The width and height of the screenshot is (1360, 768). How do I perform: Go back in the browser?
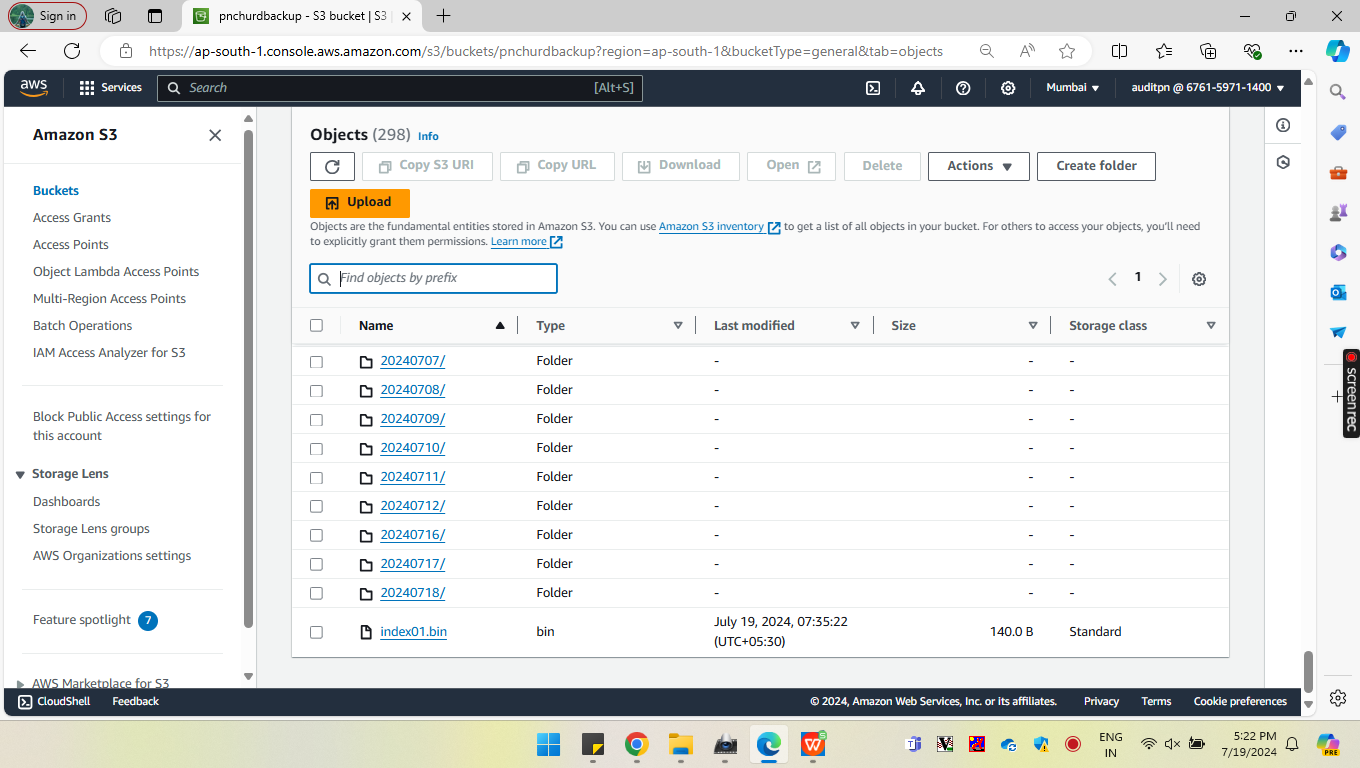point(28,51)
